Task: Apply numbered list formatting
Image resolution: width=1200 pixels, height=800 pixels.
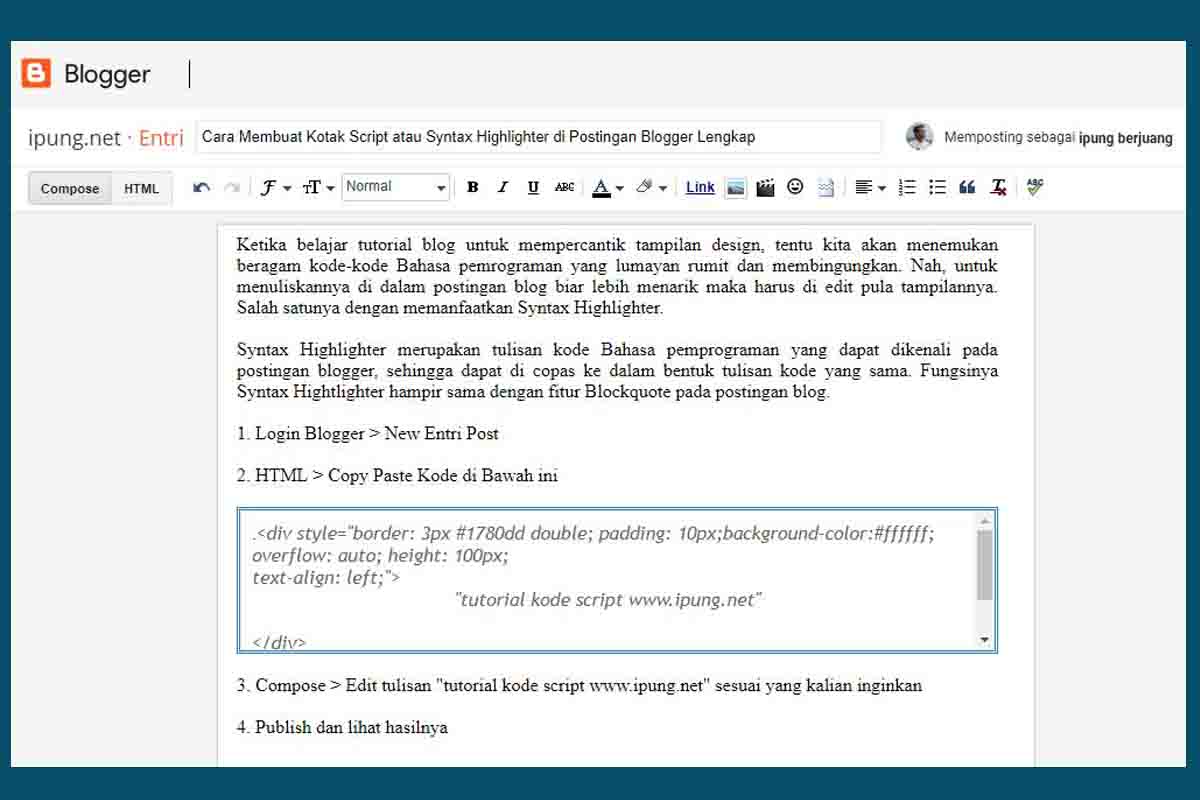Action: 907,187
